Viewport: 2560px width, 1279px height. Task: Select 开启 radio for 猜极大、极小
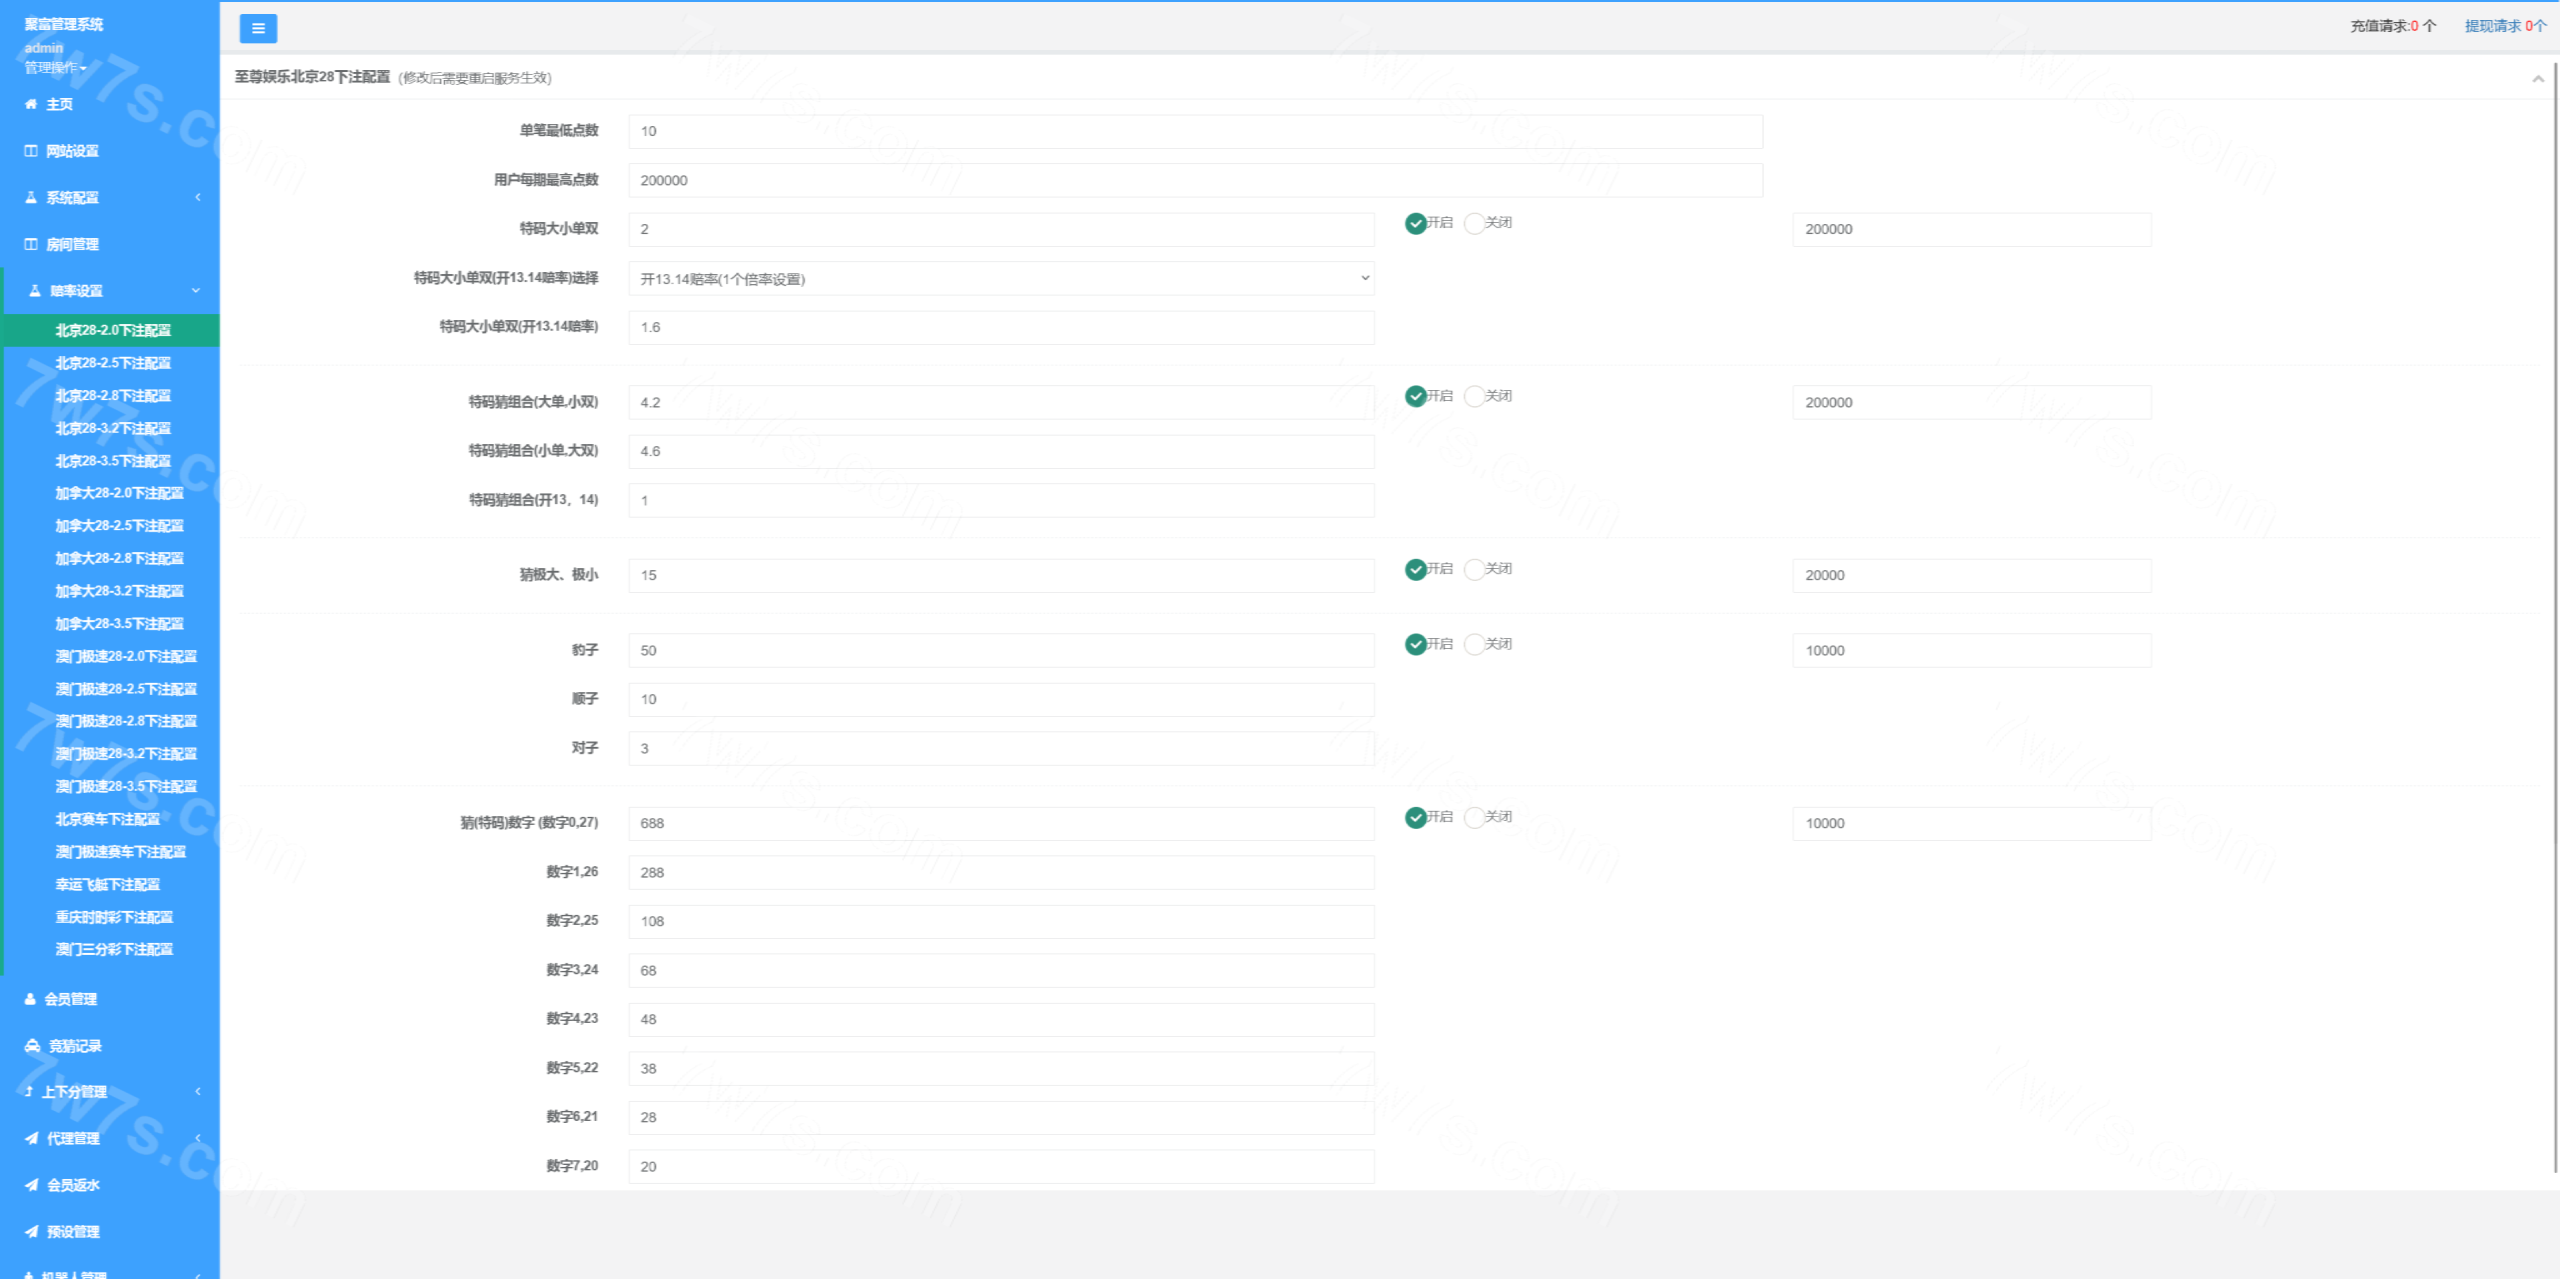click(1416, 569)
